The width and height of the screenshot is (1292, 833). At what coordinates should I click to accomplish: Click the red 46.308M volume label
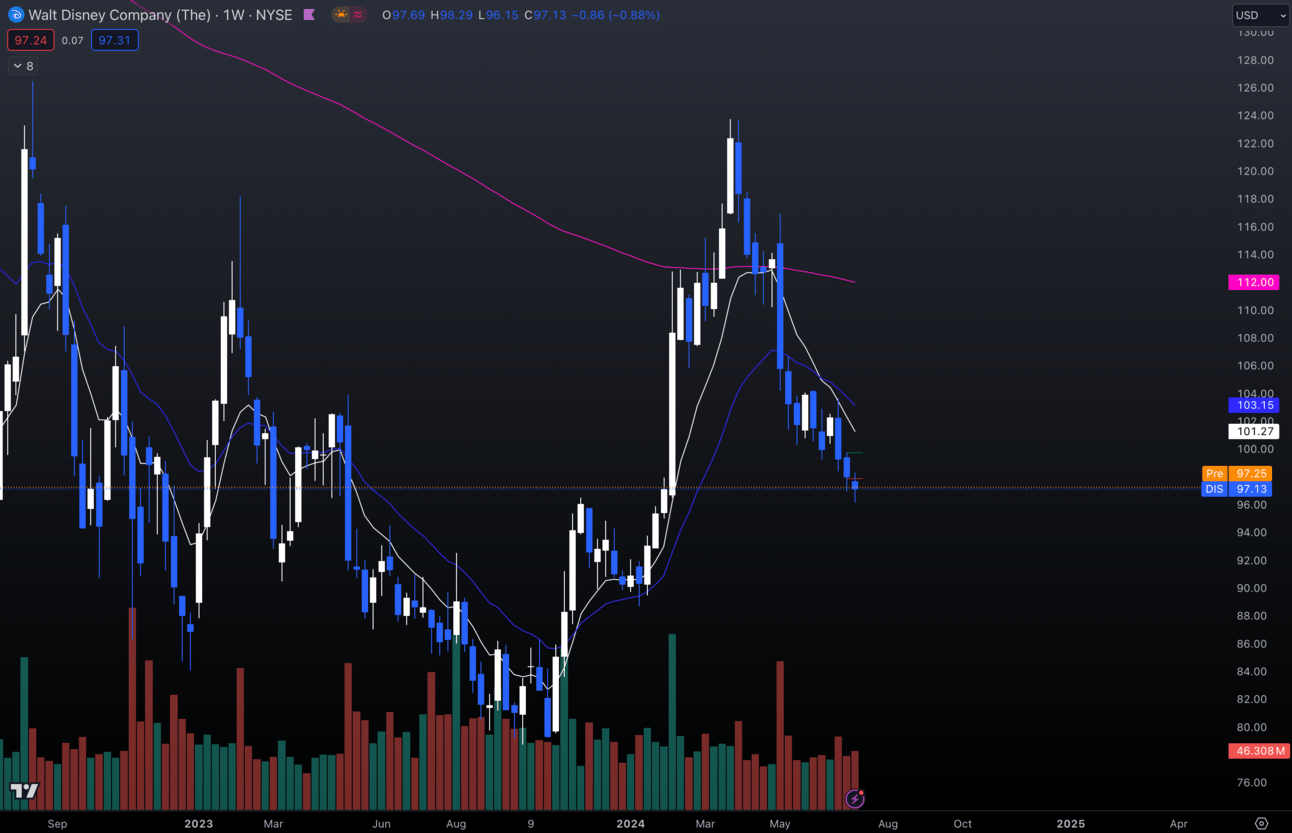pyautogui.click(x=1259, y=751)
